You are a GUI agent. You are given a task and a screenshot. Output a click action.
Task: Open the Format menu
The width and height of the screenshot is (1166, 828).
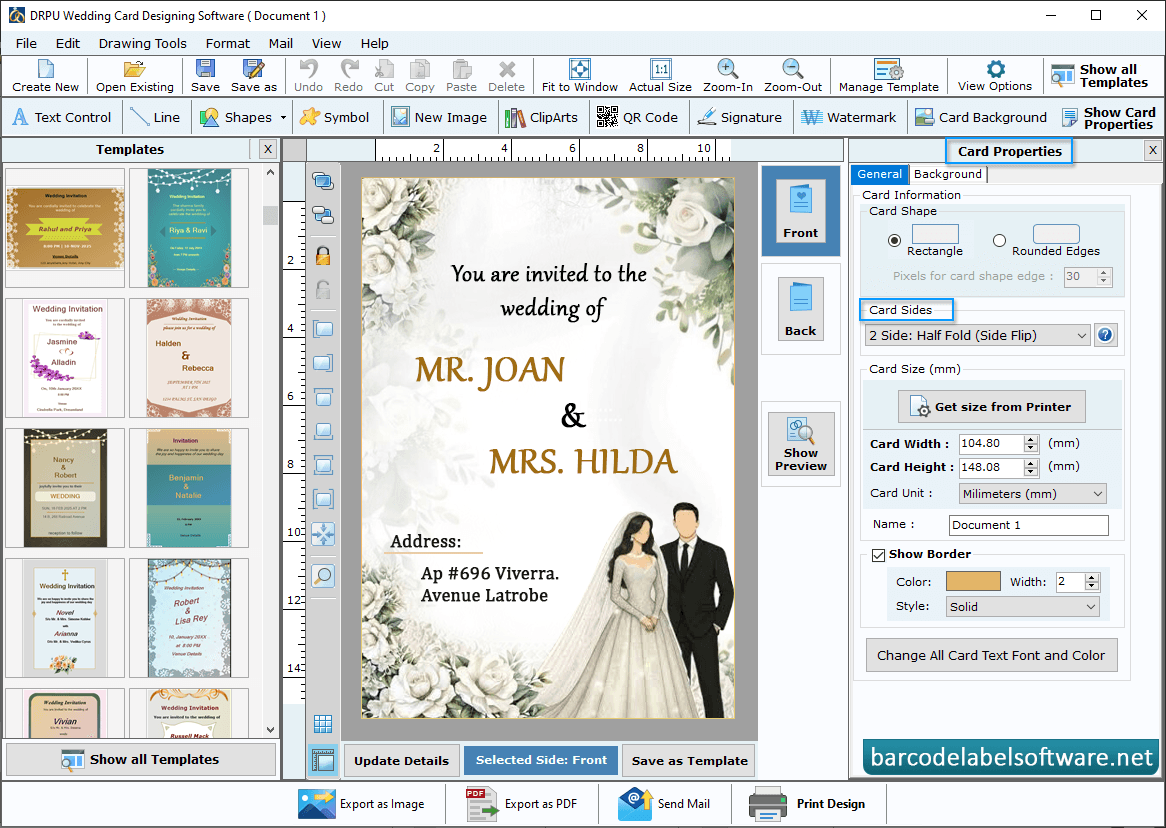[228, 43]
